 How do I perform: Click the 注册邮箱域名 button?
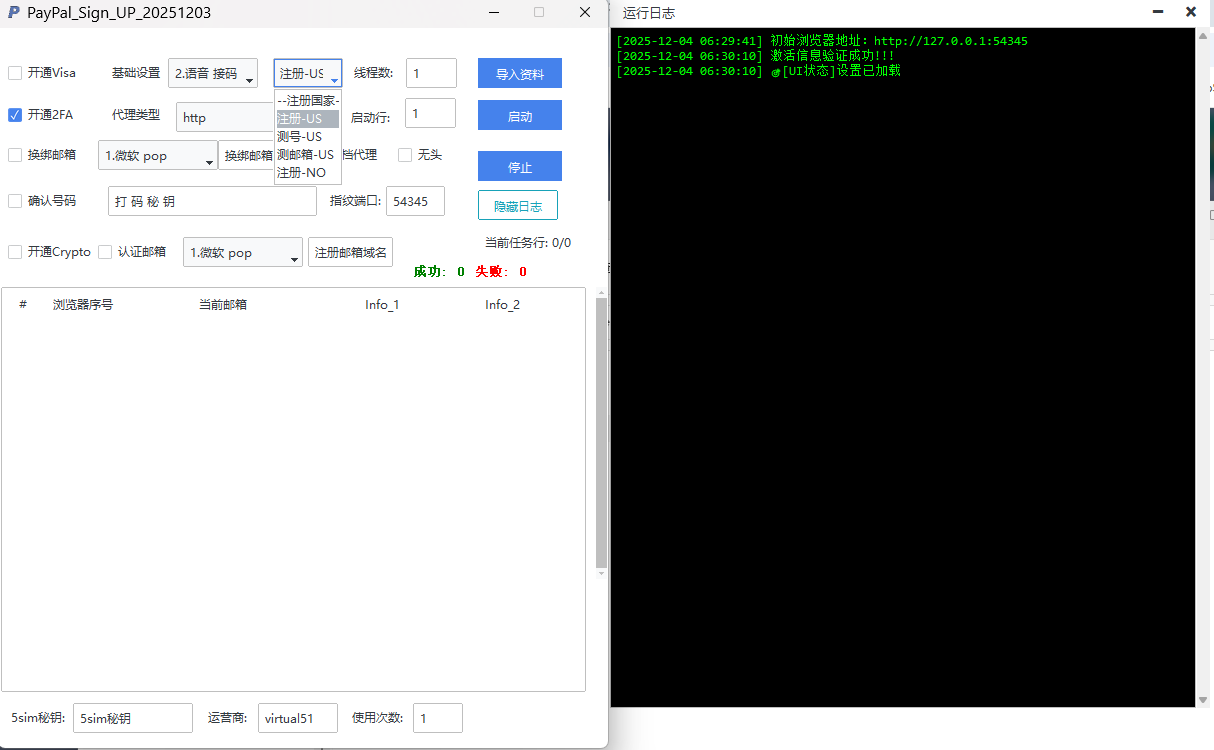click(x=350, y=253)
